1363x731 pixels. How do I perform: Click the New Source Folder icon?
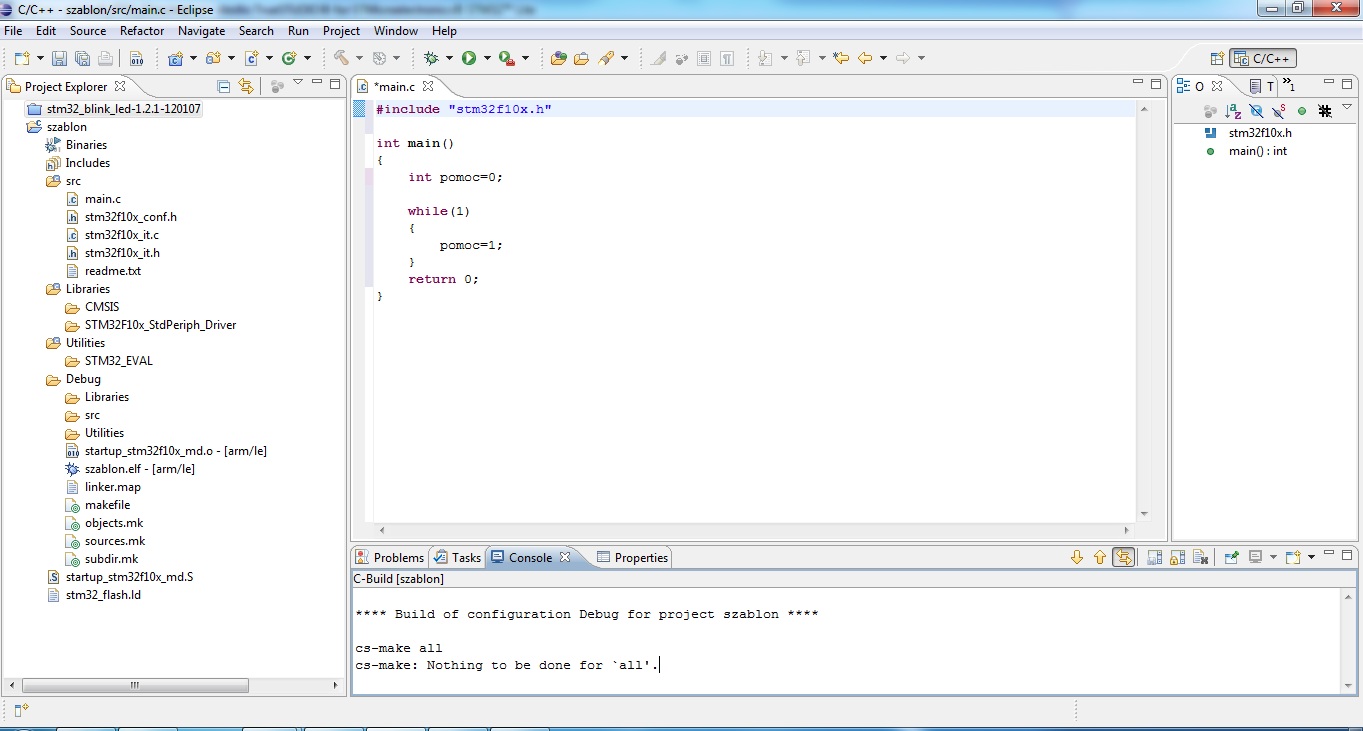[x=213, y=58]
